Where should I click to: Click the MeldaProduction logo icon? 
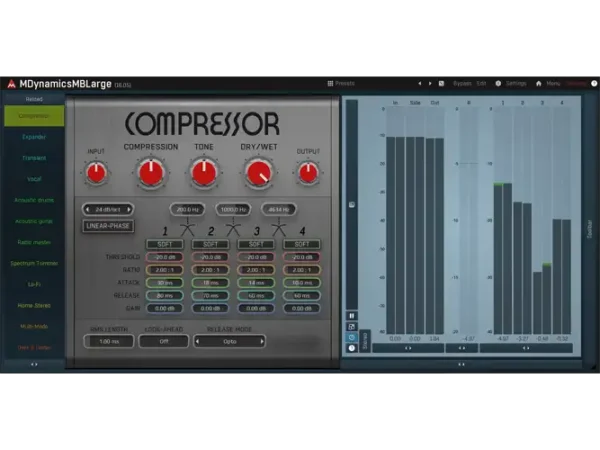[x=11, y=84]
